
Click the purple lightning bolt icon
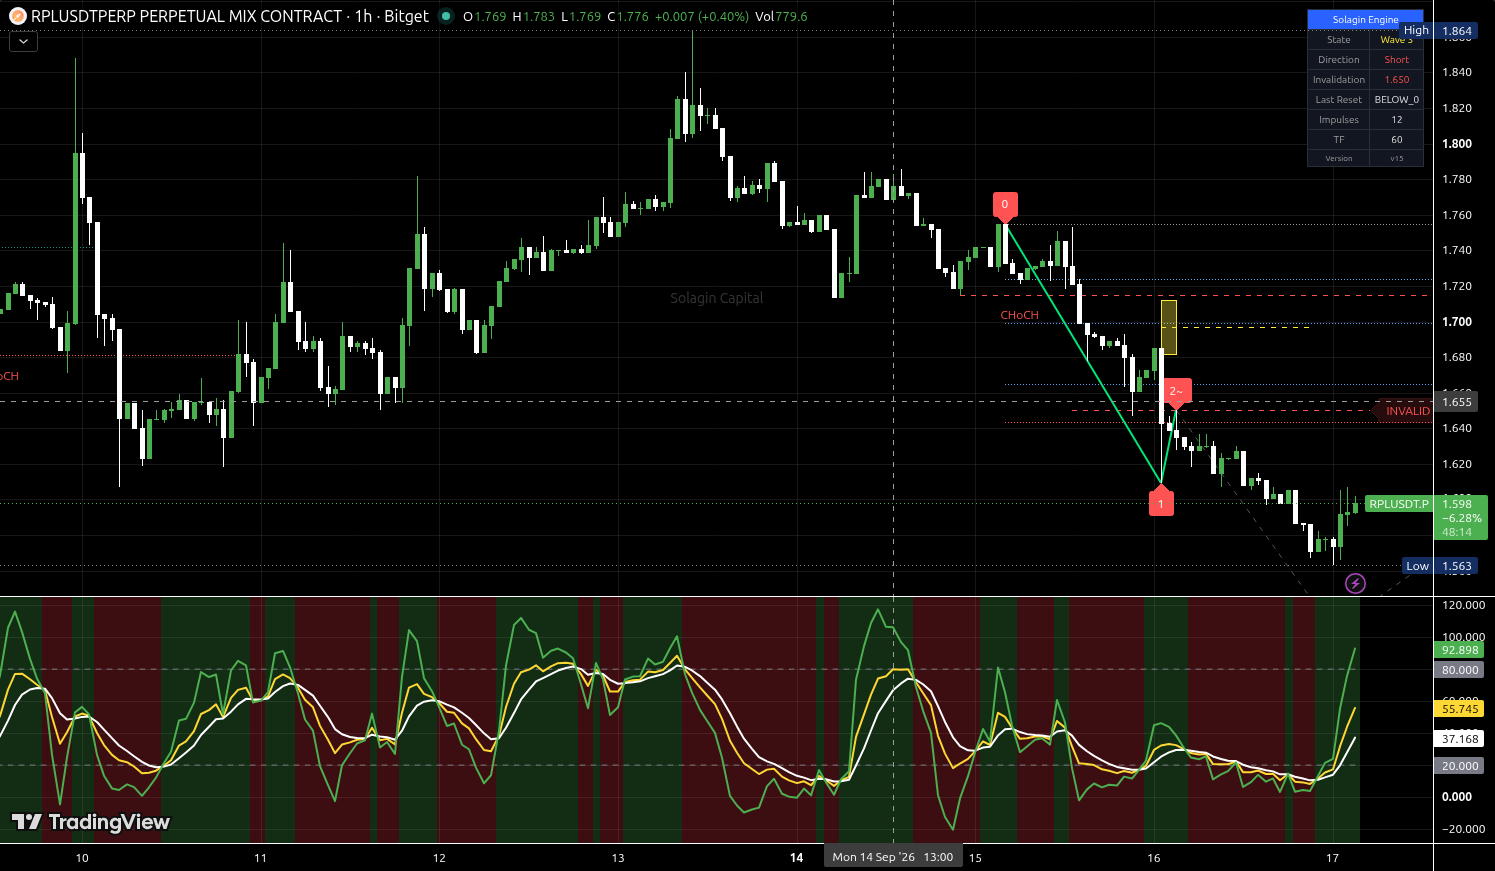coord(1355,583)
